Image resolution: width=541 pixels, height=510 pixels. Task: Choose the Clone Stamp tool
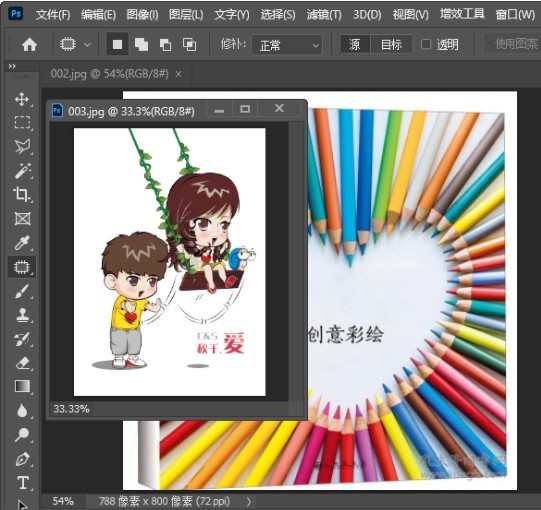tap(22, 315)
